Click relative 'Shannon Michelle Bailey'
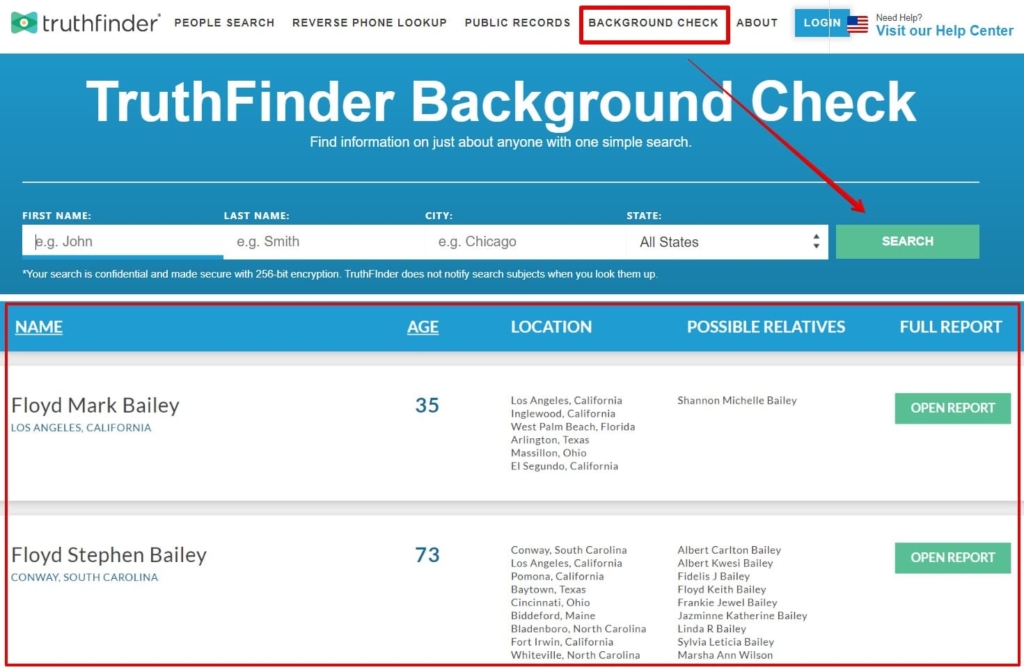This screenshot has width=1024, height=672. pyautogui.click(x=737, y=400)
